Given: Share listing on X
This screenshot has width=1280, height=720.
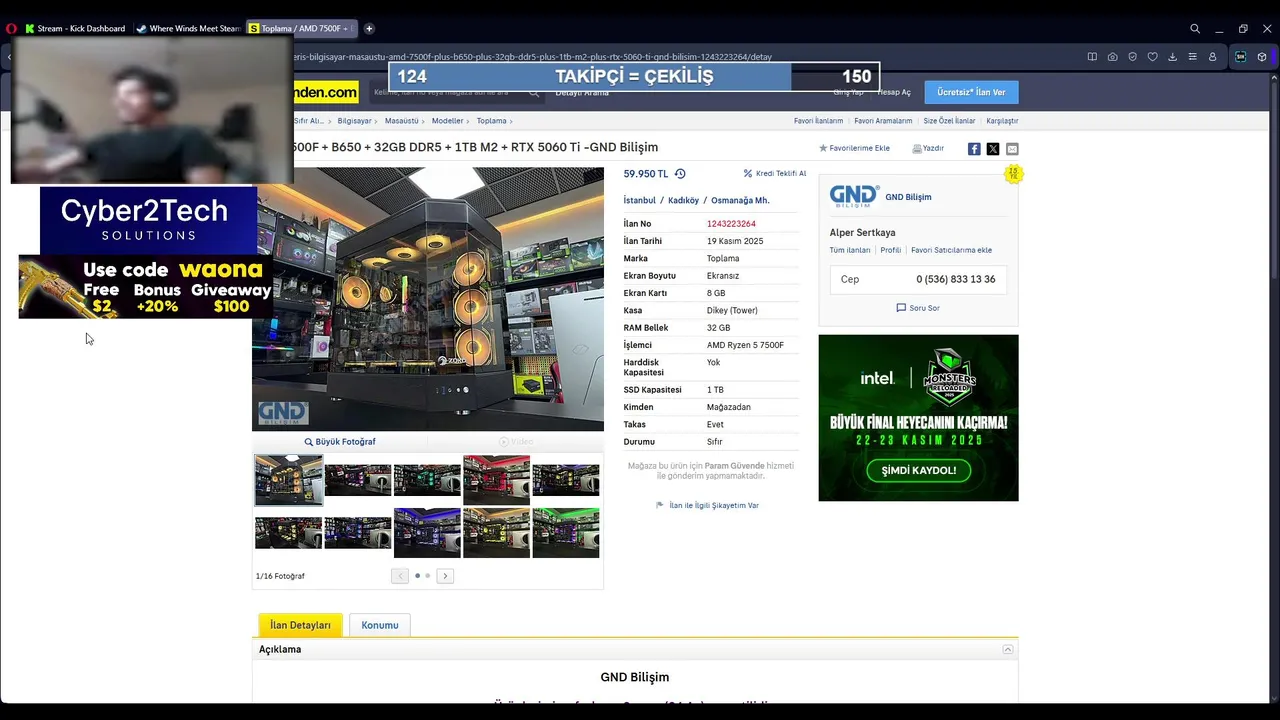Looking at the screenshot, I should coord(993,149).
